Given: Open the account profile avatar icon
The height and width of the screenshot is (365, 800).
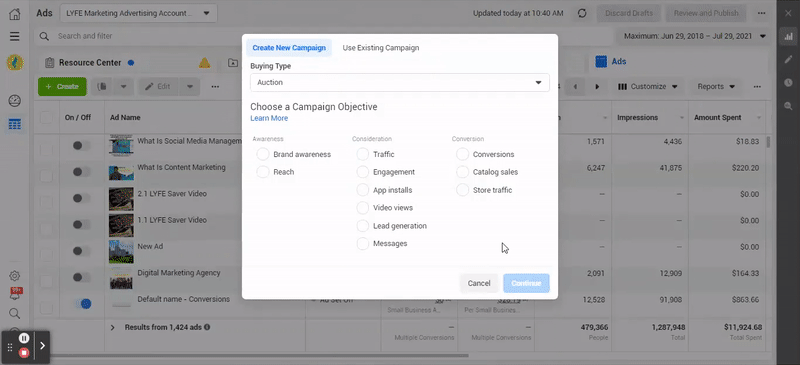Looking at the screenshot, I should [15, 62].
